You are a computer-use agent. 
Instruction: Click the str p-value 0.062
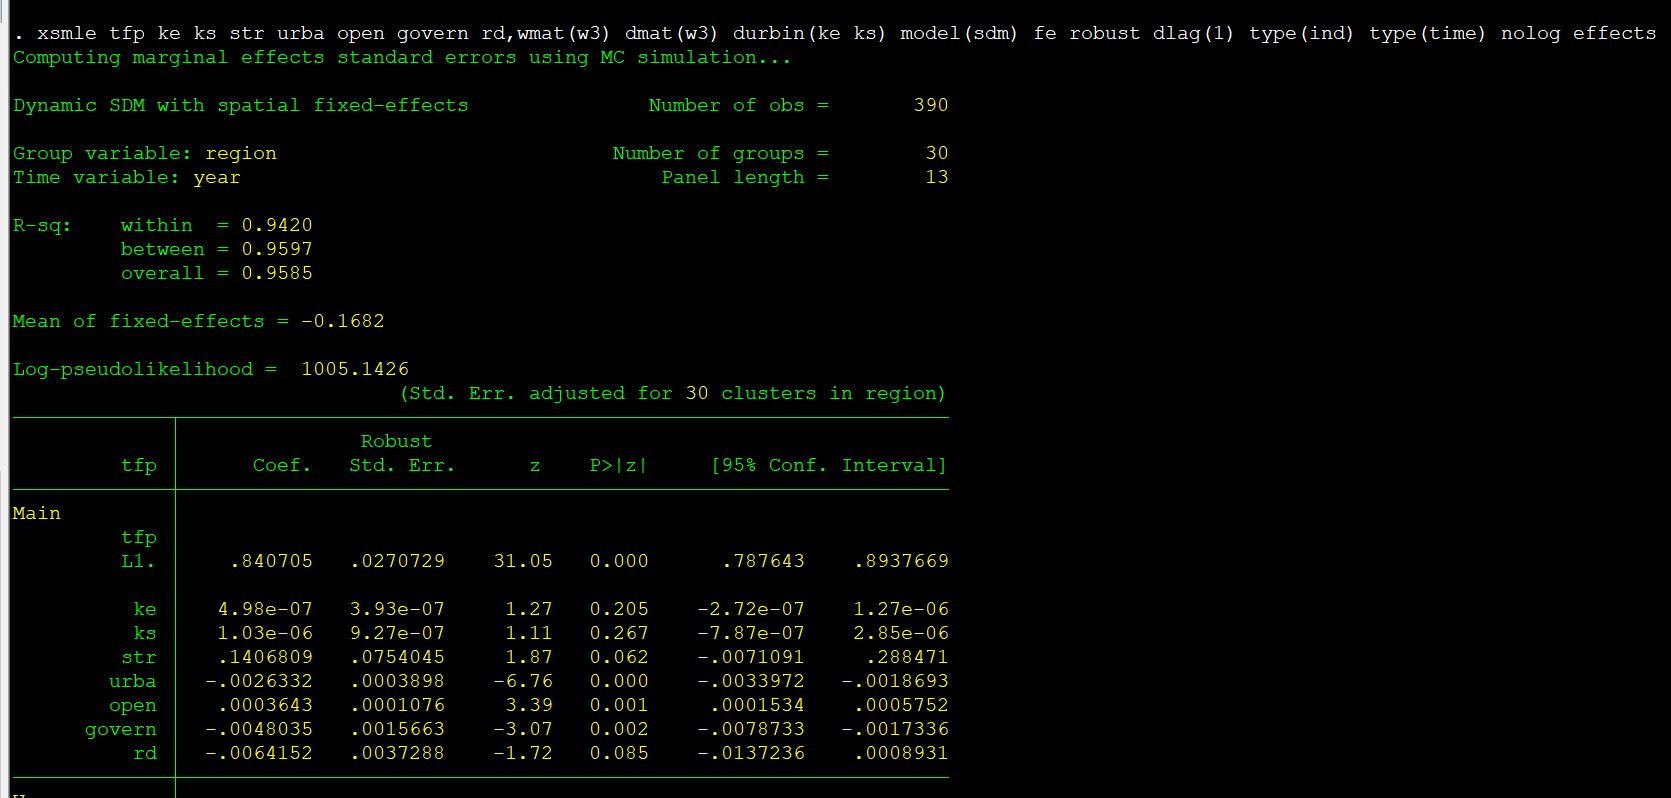pyautogui.click(x=619, y=657)
